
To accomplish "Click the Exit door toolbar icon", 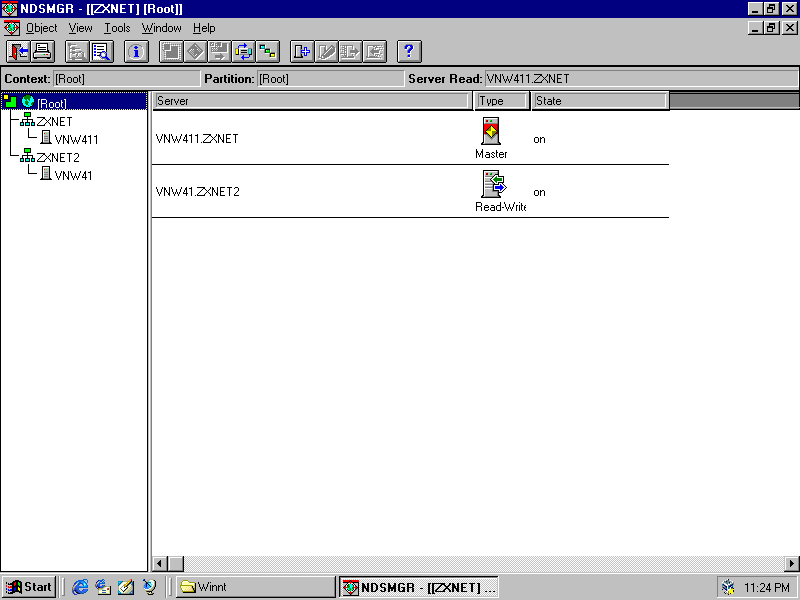I will (x=18, y=52).
